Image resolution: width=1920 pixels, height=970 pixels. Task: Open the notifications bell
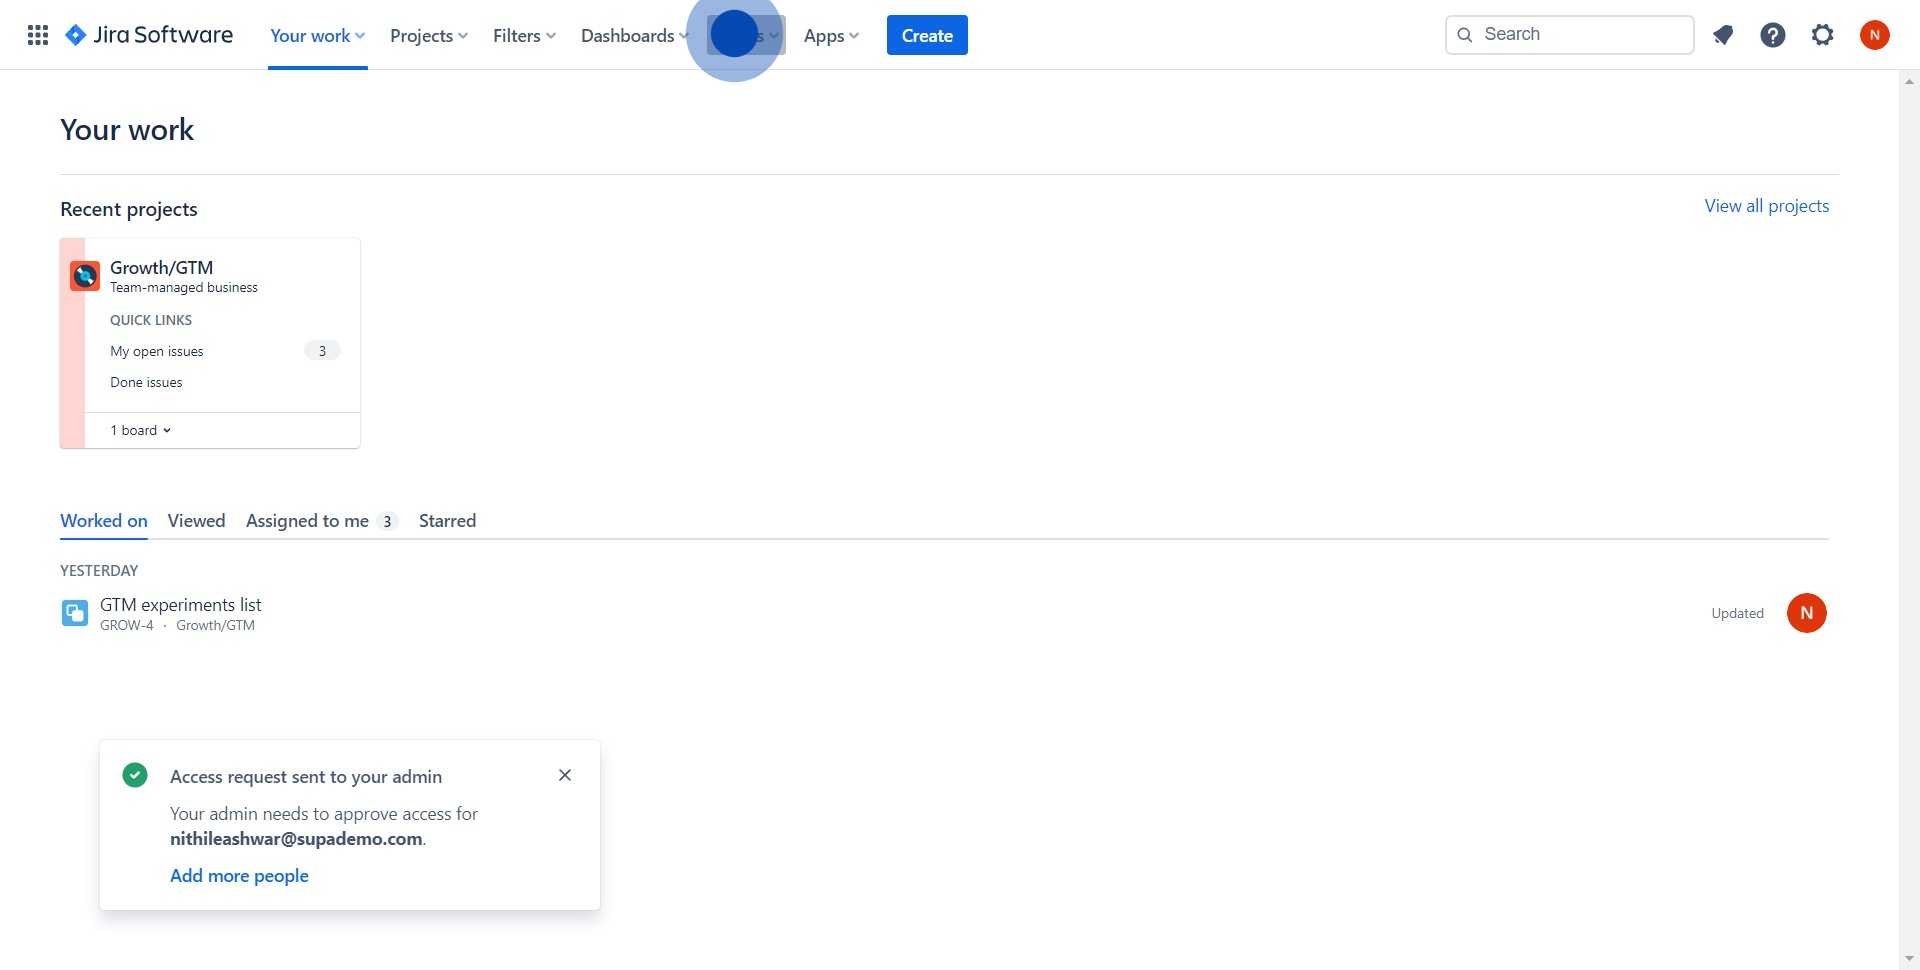pyautogui.click(x=1722, y=34)
